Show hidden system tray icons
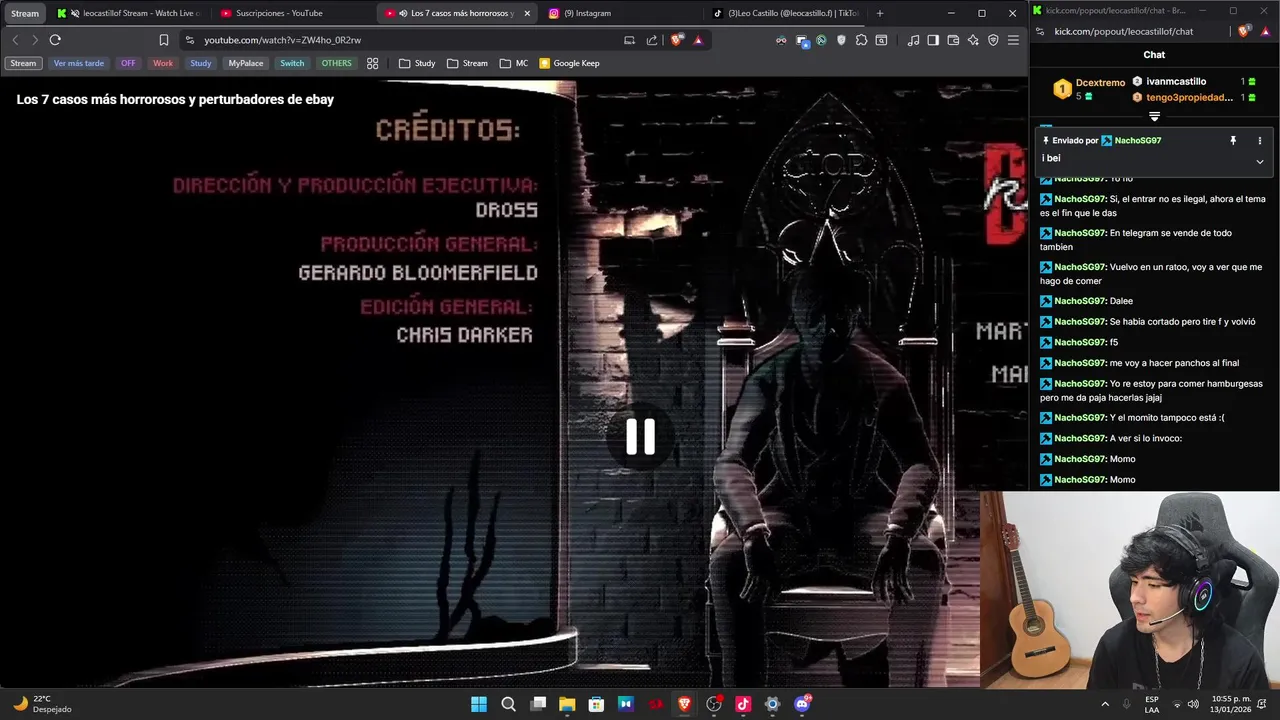Screen dimensions: 1280x720 tap(1105, 704)
